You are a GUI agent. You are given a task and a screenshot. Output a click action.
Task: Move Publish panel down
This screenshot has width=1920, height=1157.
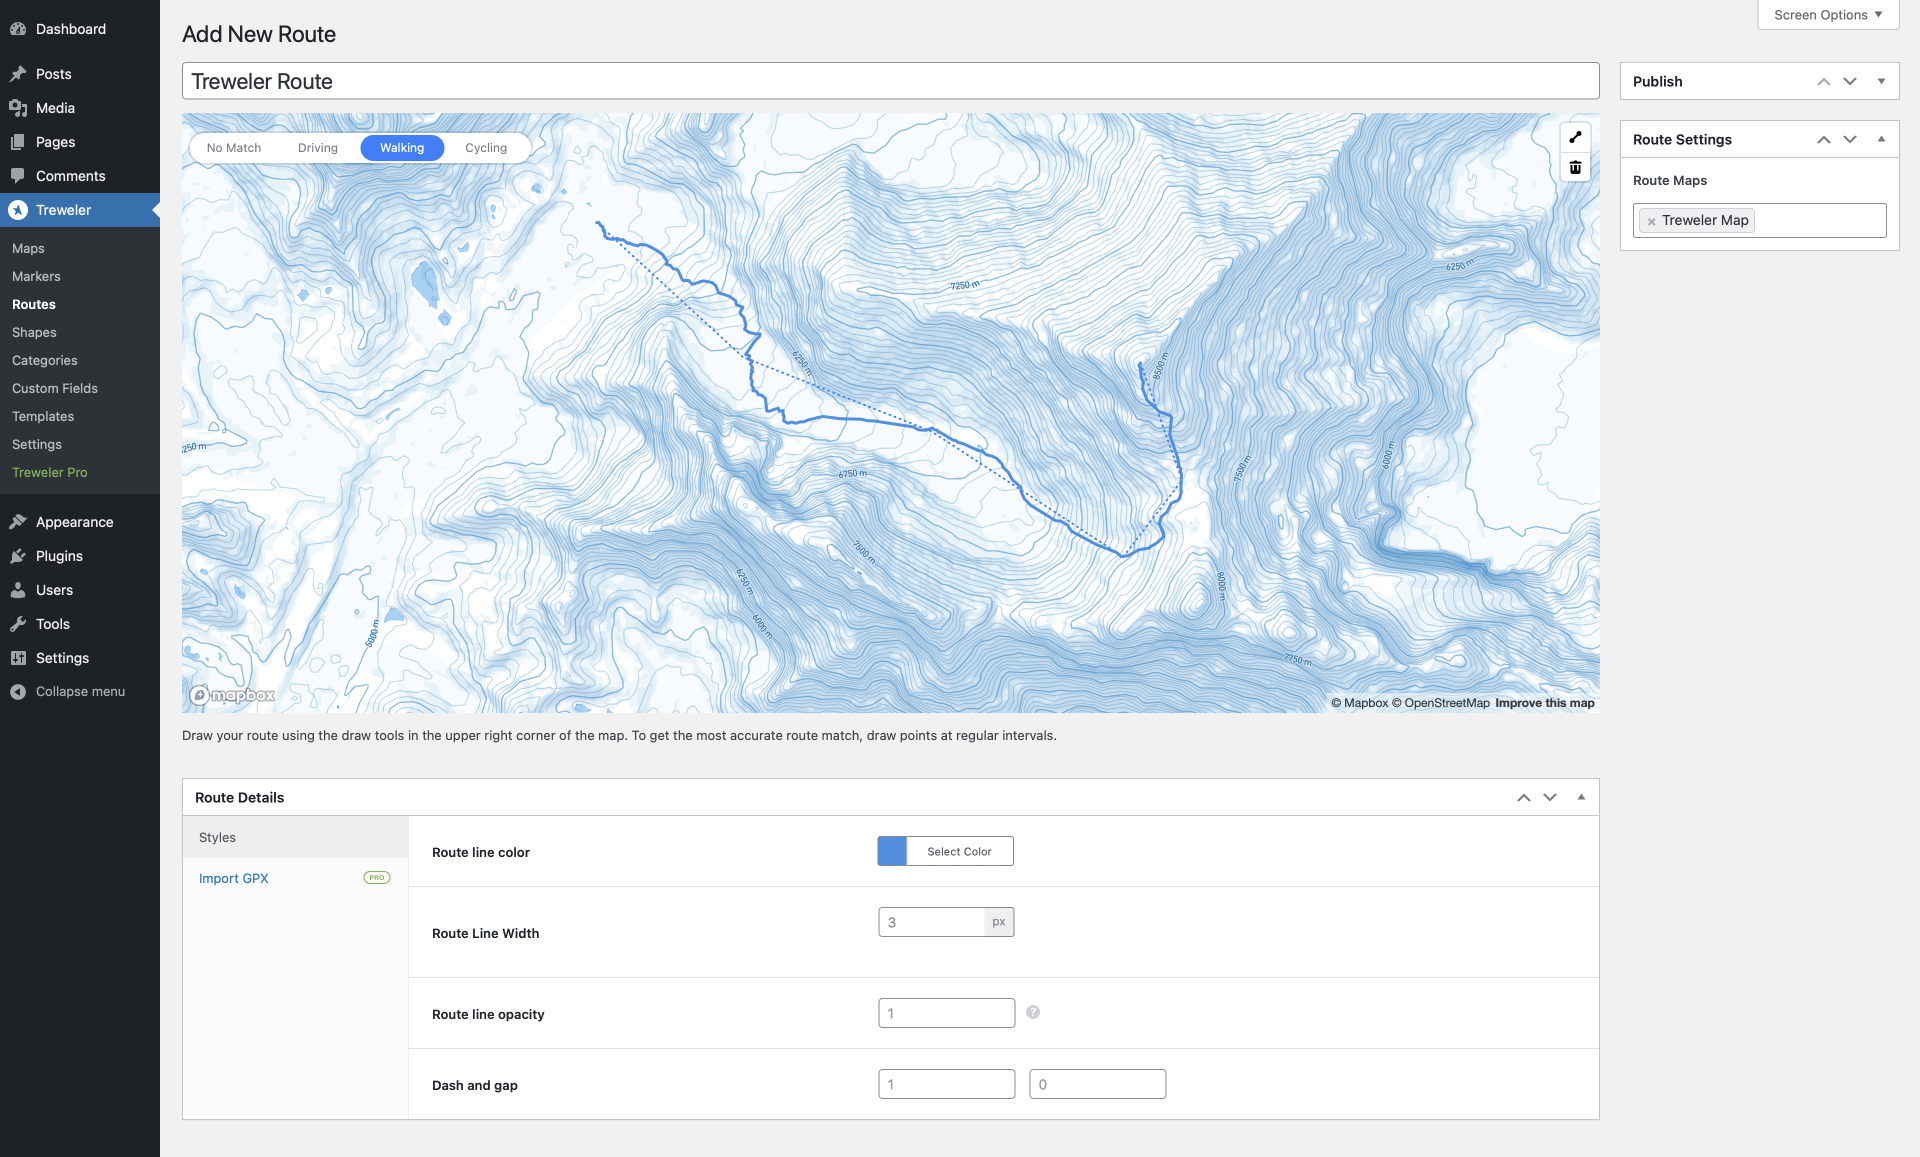point(1850,82)
